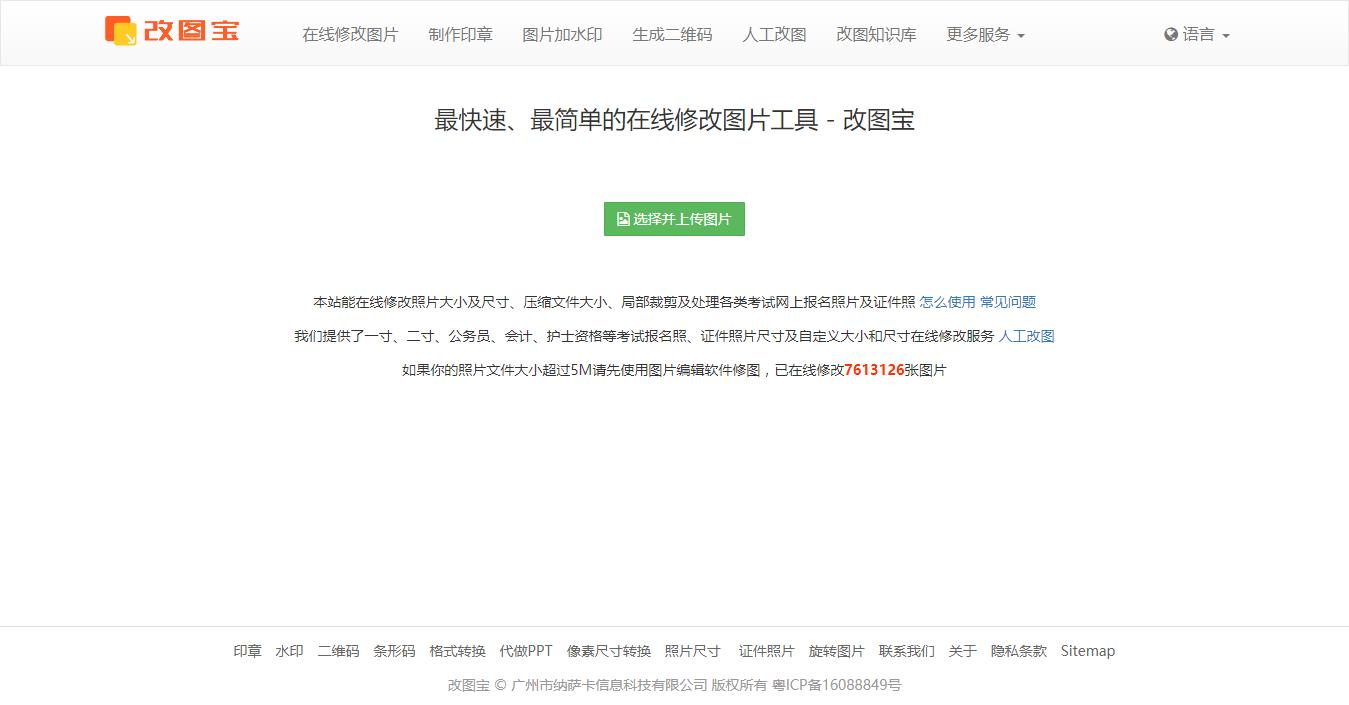Image resolution: width=1349 pixels, height=705 pixels.
Task: Click the globe language icon
Action: 1171,33
